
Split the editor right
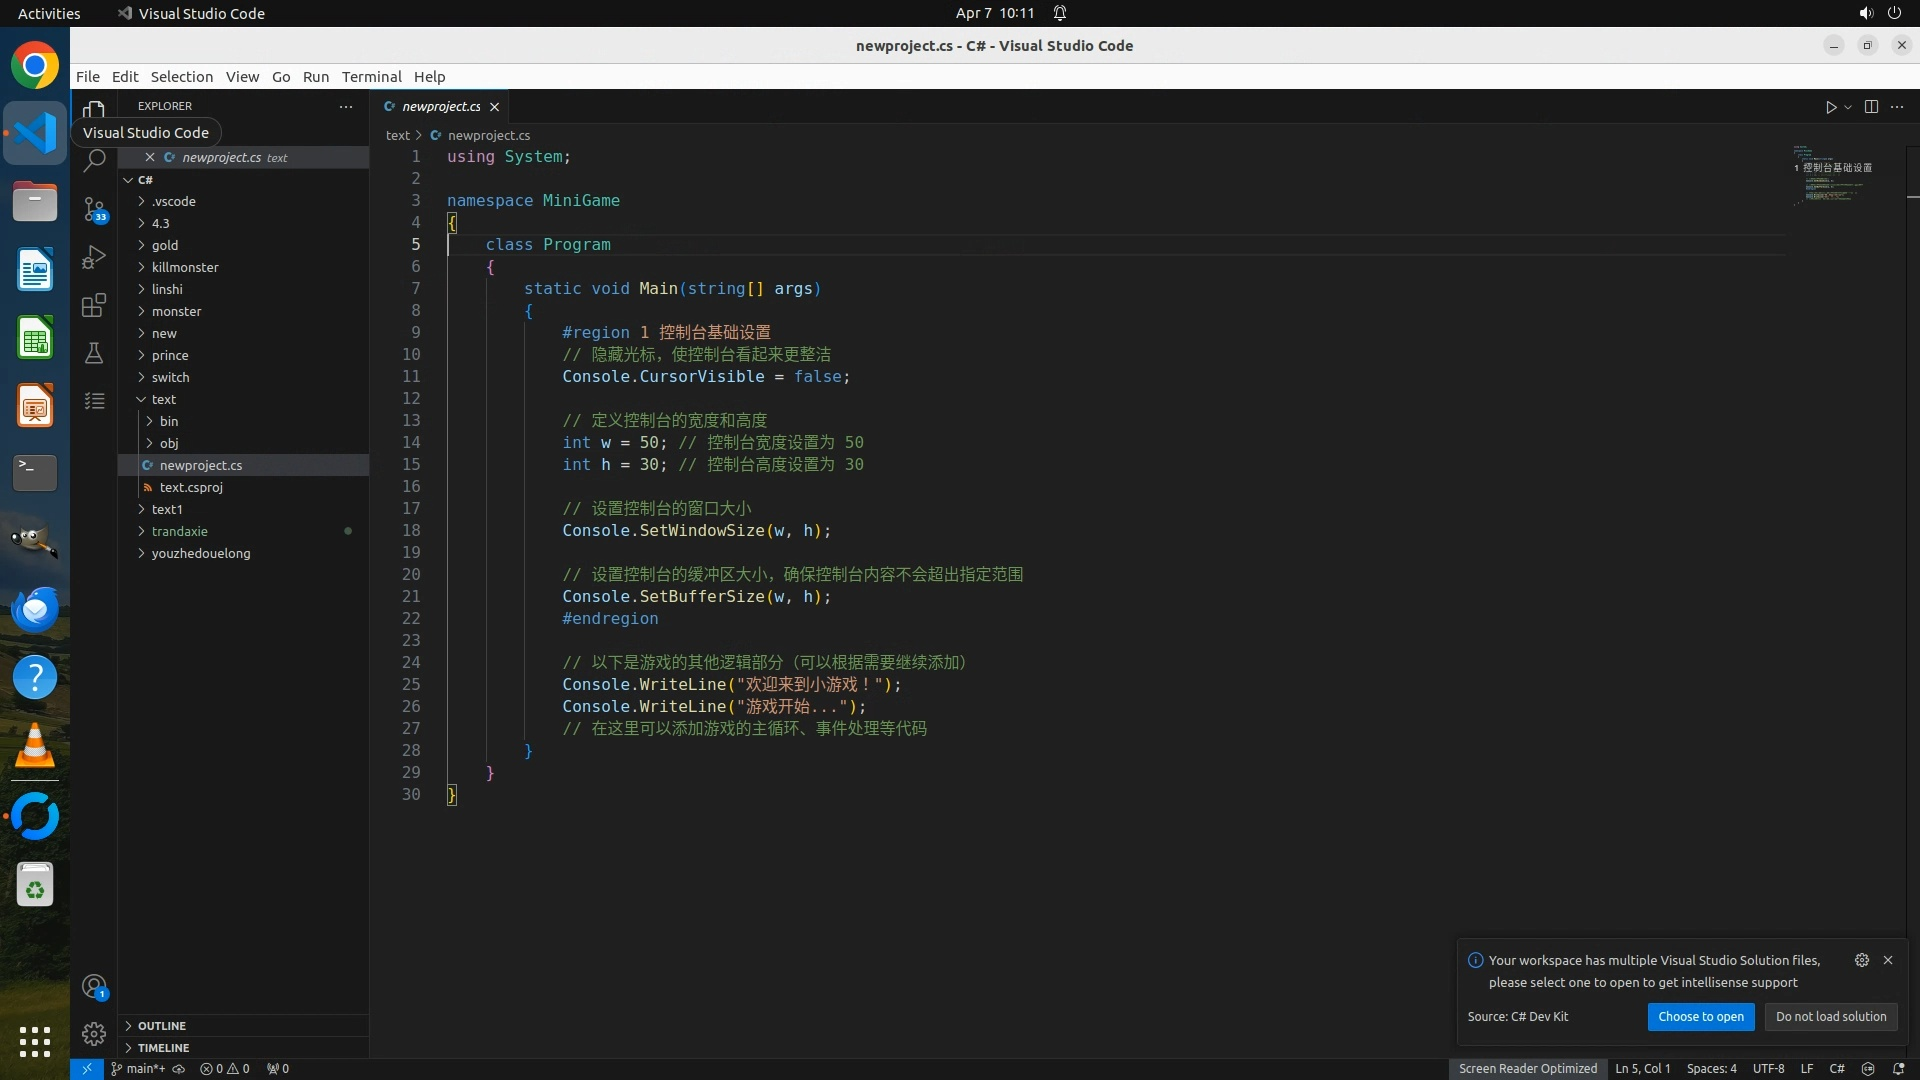pyautogui.click(x=1871, y=107)
